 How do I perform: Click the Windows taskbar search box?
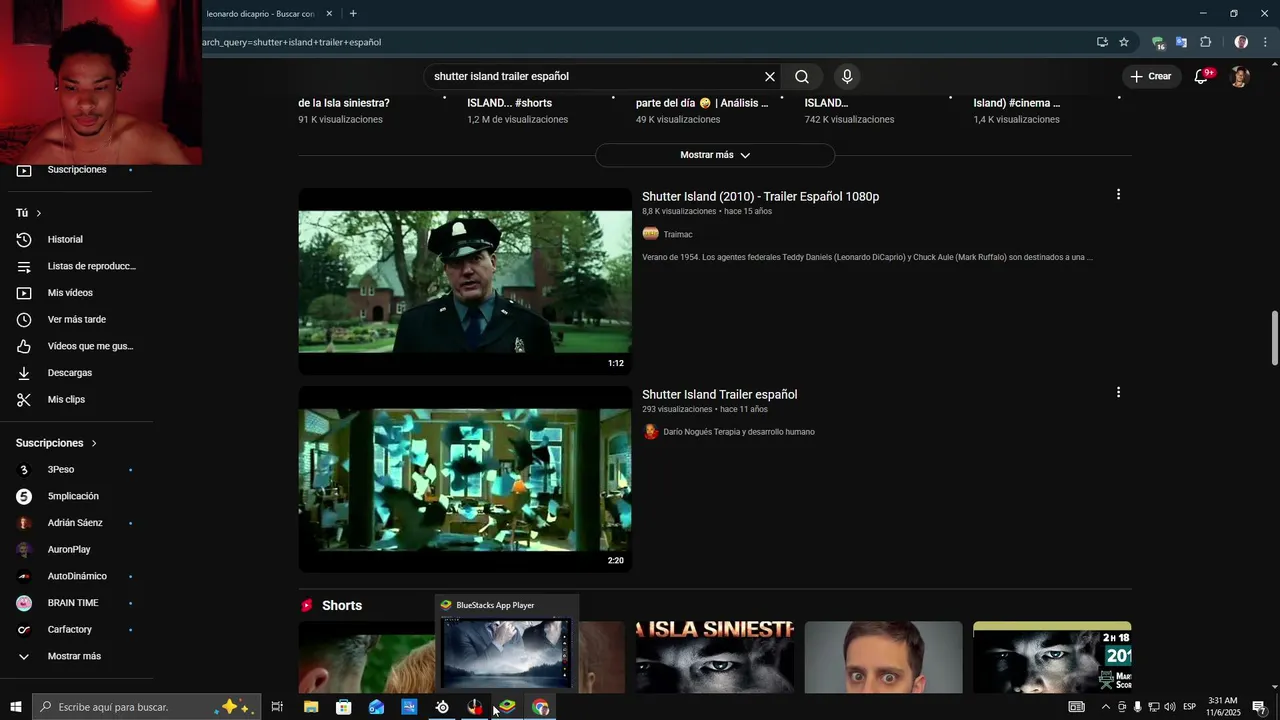[147, 707]
